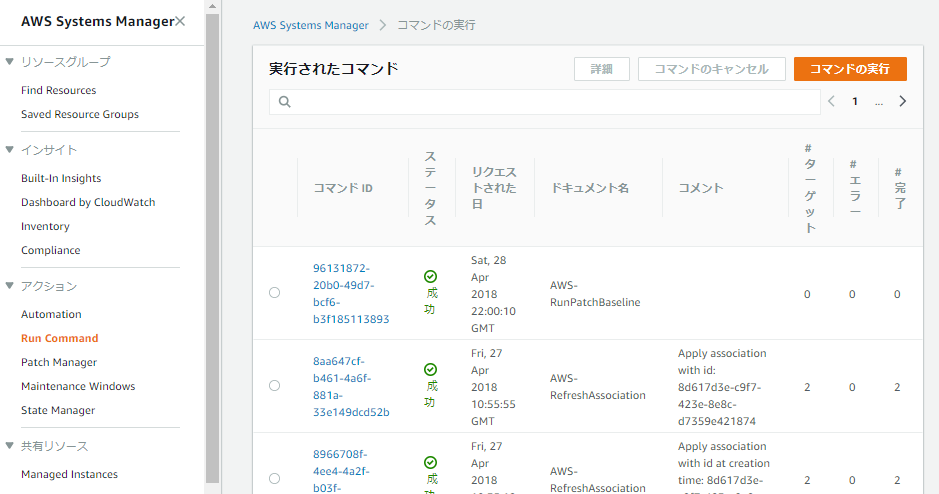The image size is (939, 494).
Task: Open Patch Manager
Action: [x=59, y=362]
